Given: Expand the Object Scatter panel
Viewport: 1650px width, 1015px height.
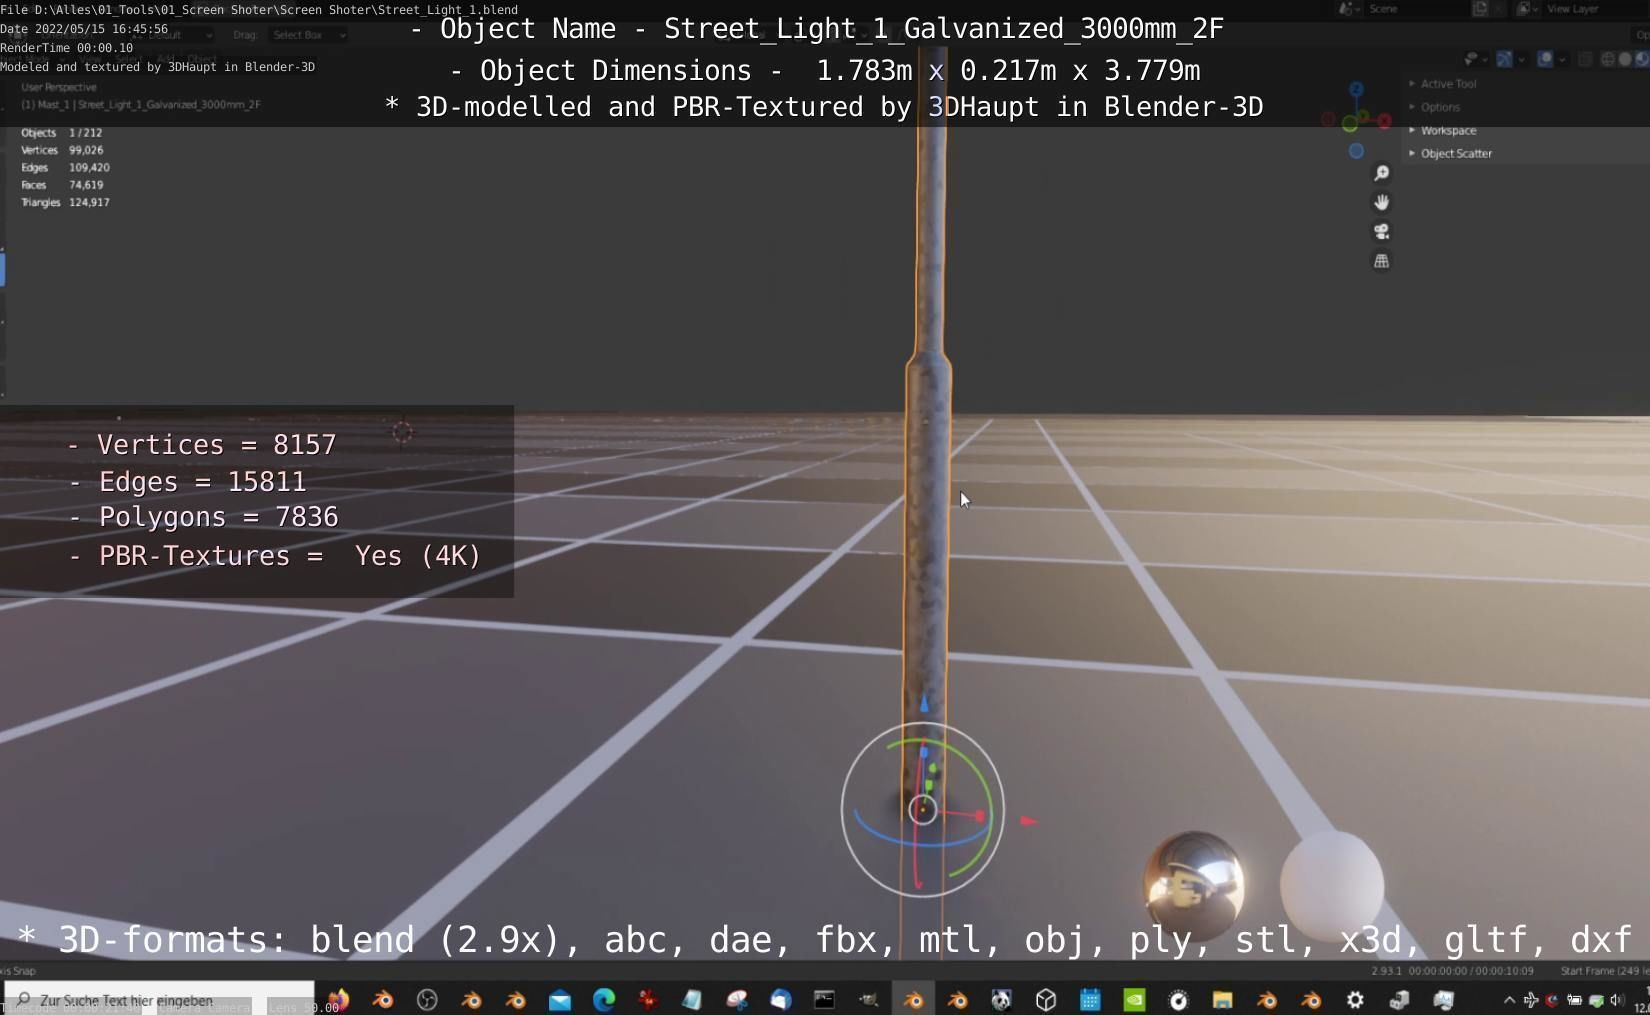Looking at the screenshot, I should [1456, 154].
